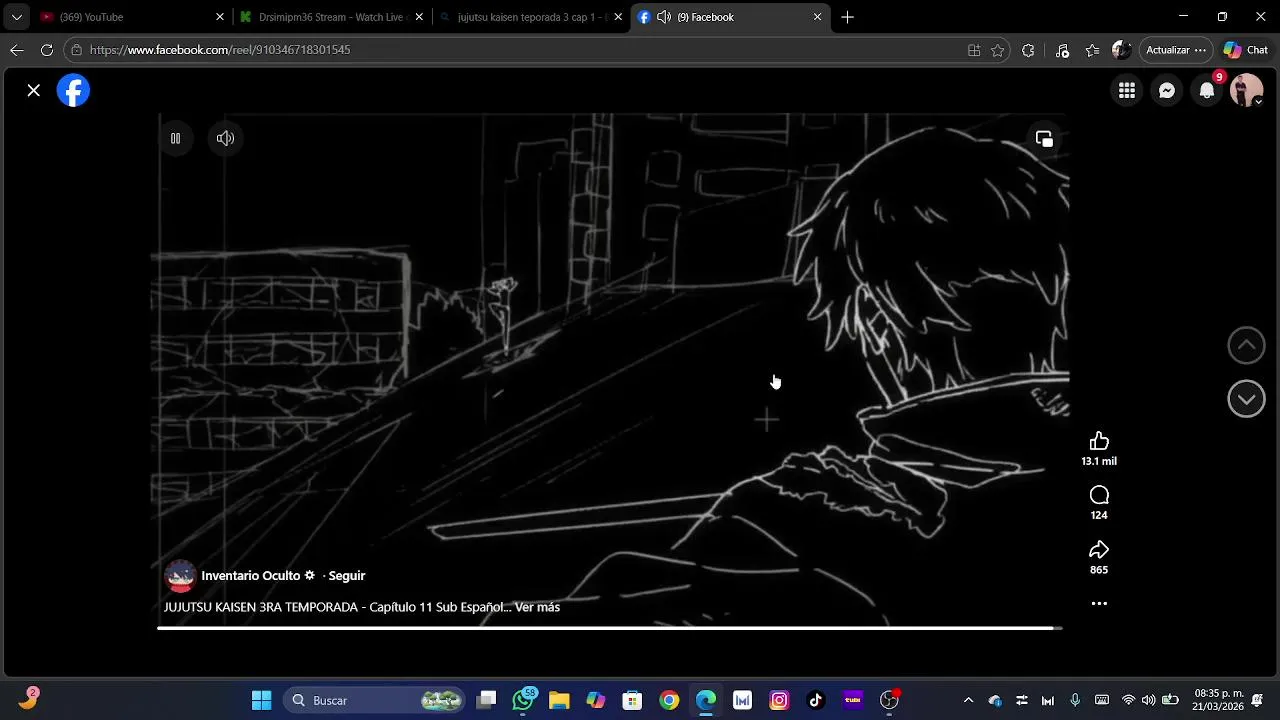Viewport: 1280px width, 720px height.
Task: Open the Copilot Chat button
Action: click(1246, 50)
